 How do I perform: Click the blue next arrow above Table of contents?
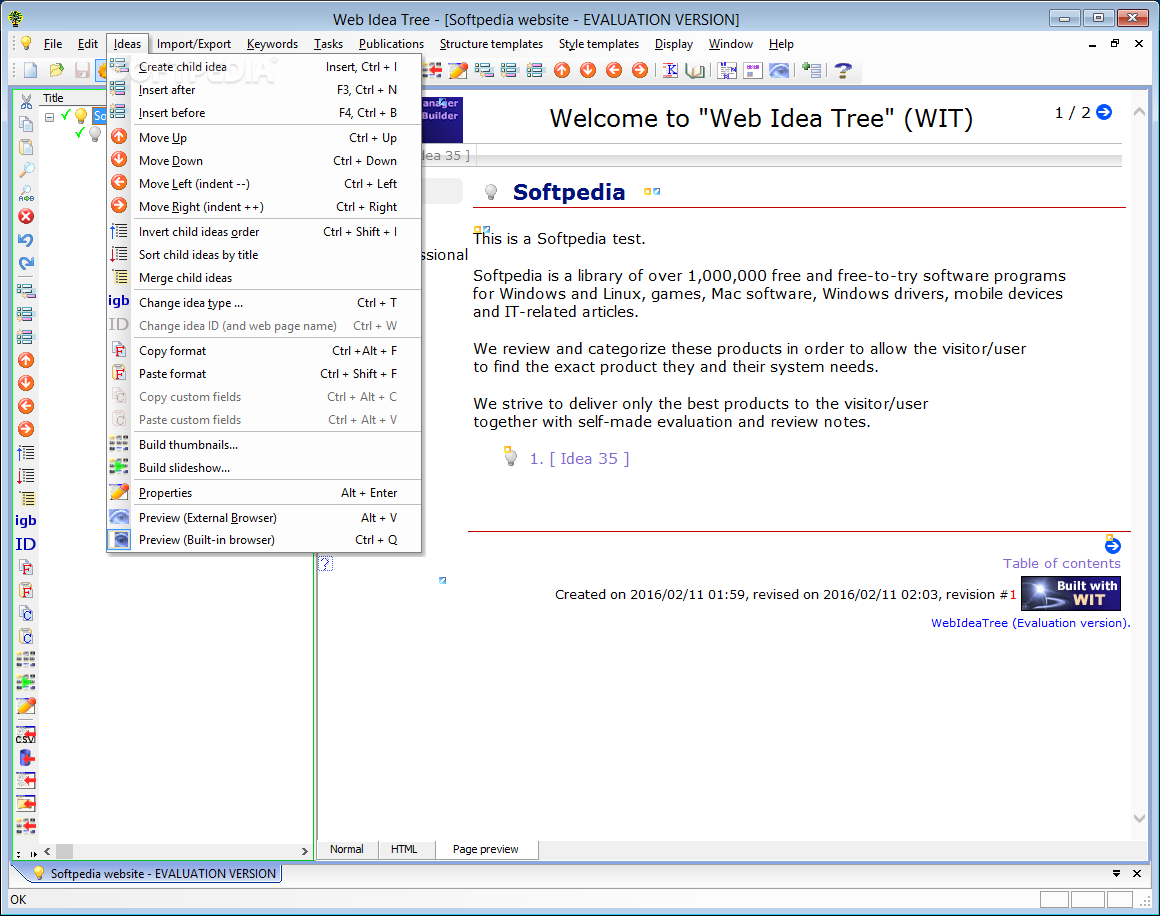tap(1113, 546)
